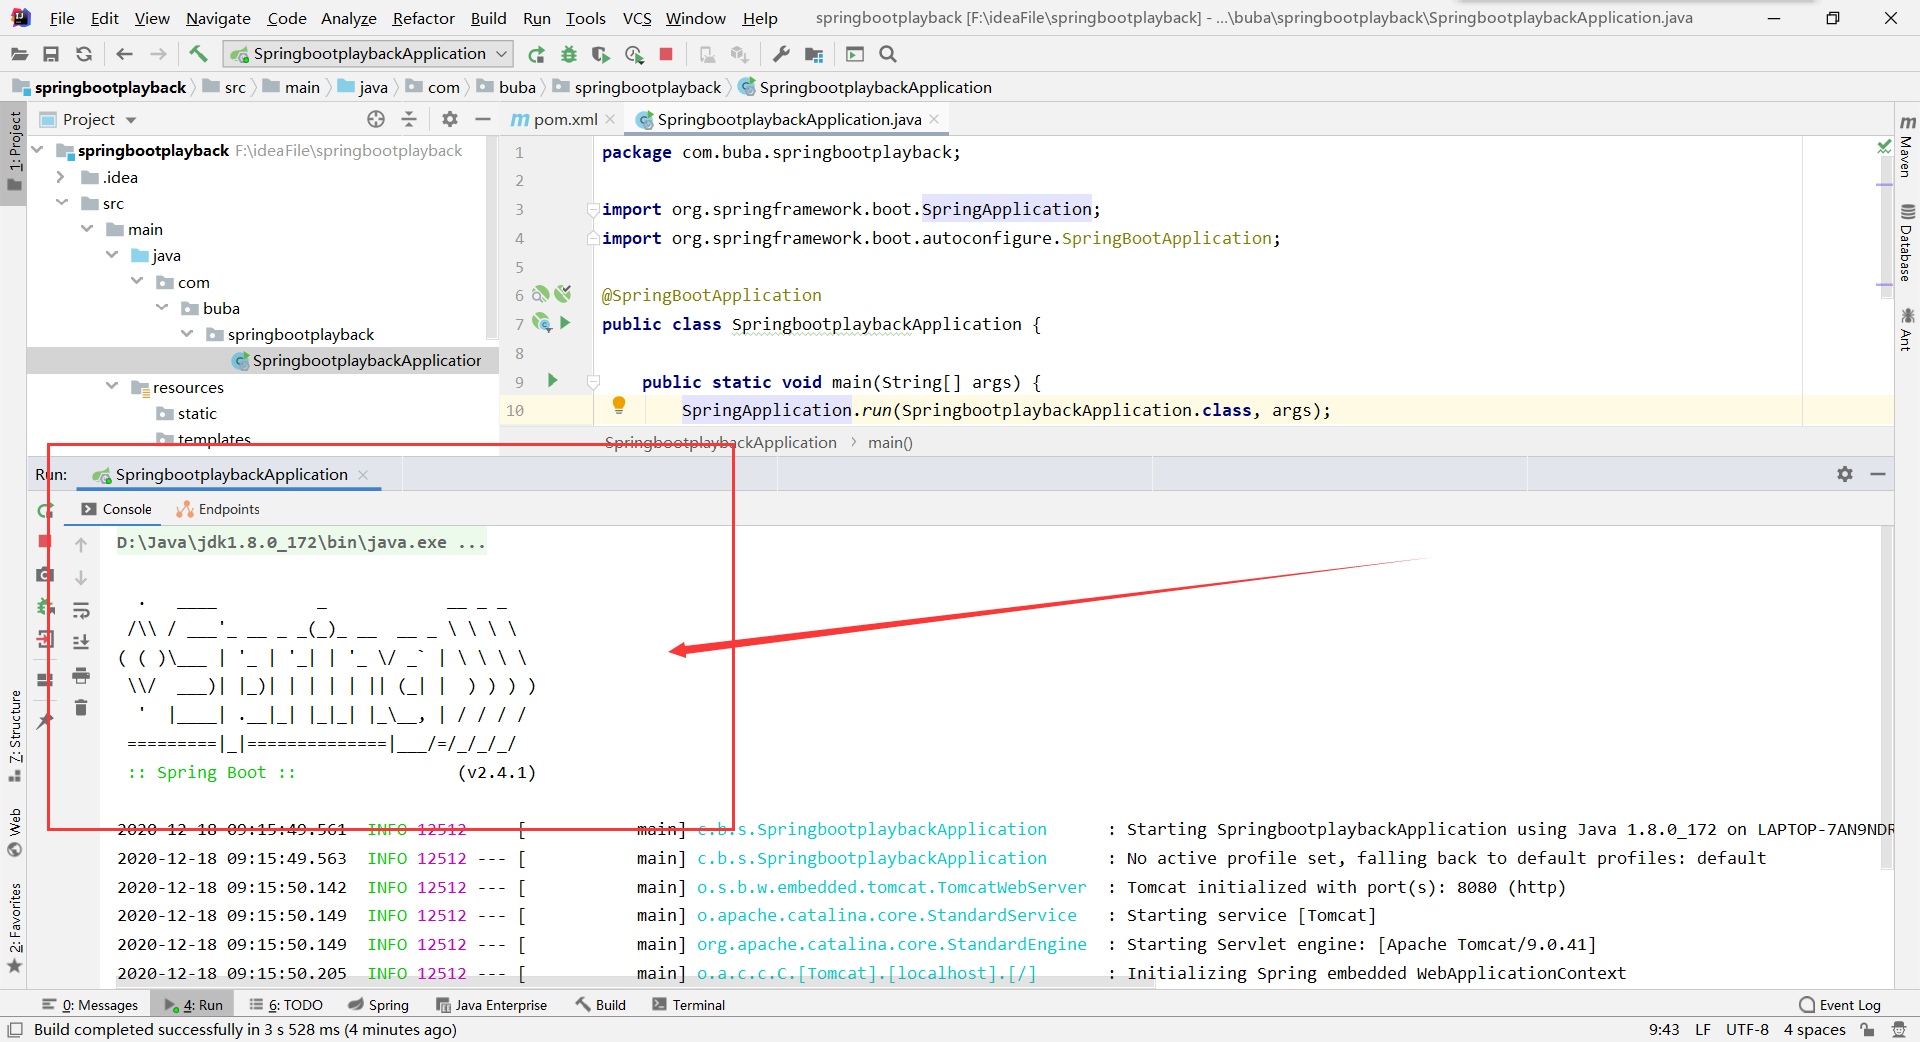Viewport: 1920px width, 1042px height.
Task: Toggle scroll to end of console
Action: [x=81, y=642]
